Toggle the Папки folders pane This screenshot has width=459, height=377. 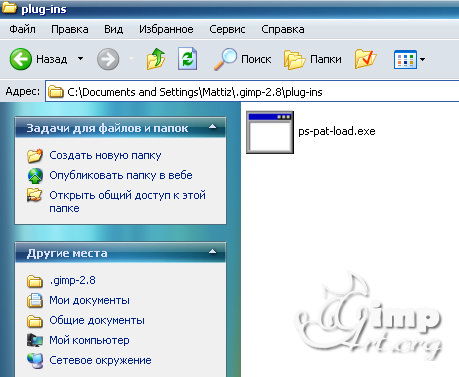(x=313, y=59)
